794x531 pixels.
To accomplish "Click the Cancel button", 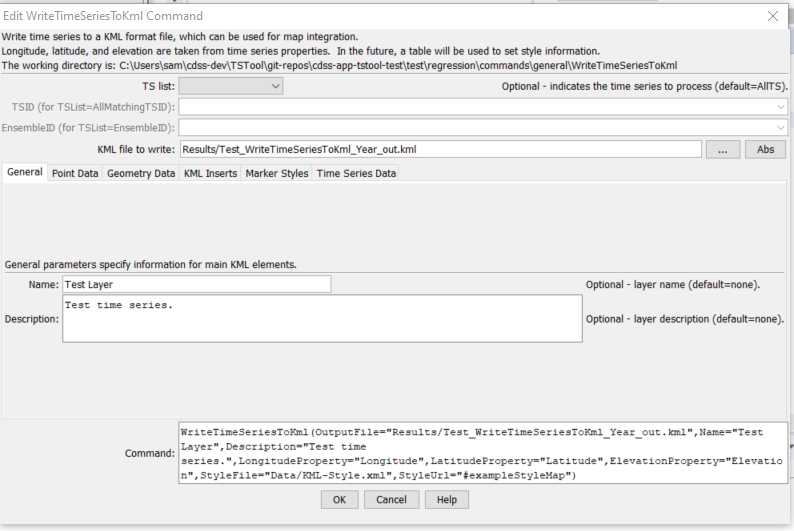I will [x=391, y=500].
